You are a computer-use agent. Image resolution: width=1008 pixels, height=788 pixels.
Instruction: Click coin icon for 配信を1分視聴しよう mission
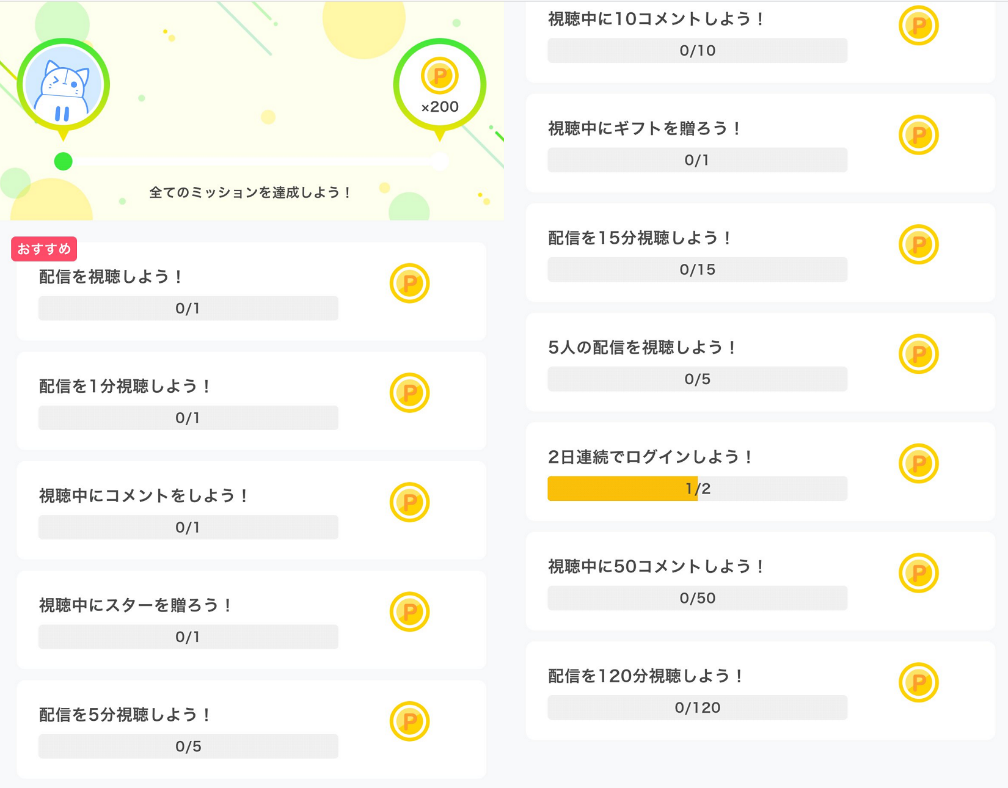(x=410, y=393)
